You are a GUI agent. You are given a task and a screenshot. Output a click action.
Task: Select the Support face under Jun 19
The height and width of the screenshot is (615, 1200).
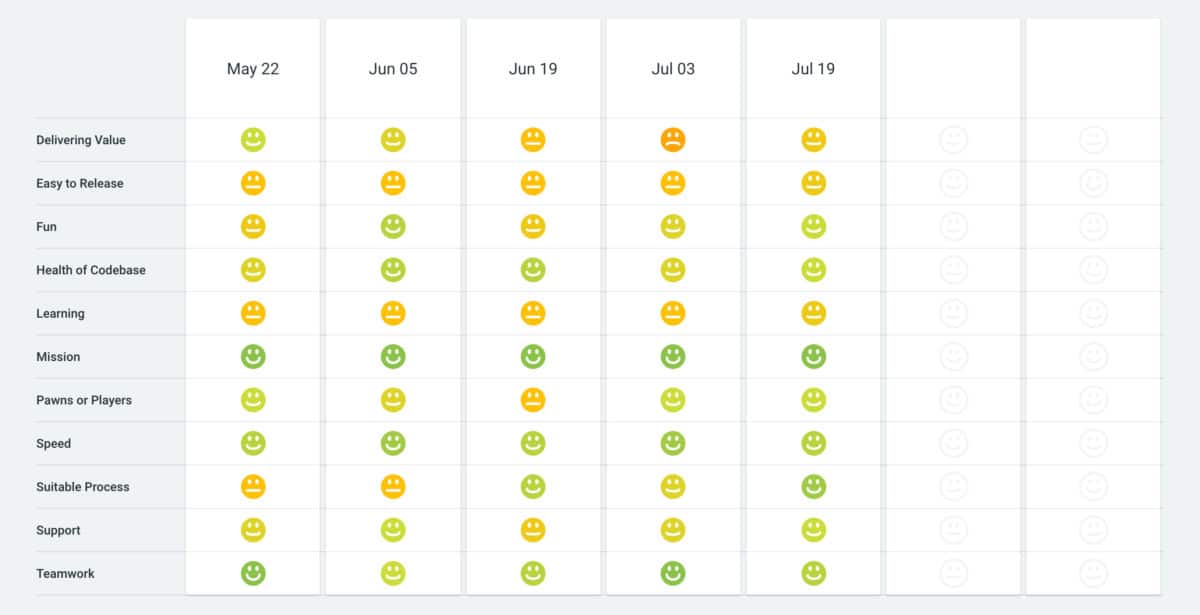click(x=533, y=530)
